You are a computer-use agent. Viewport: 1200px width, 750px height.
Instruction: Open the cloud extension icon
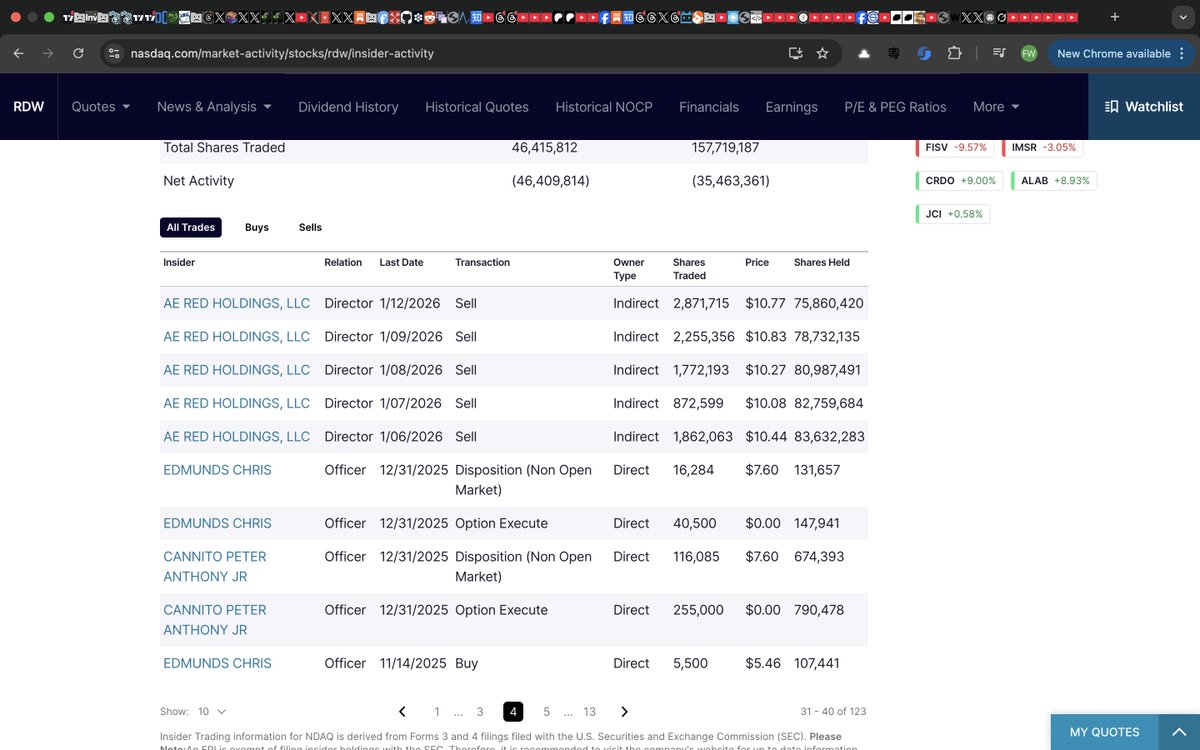point(864,53)
